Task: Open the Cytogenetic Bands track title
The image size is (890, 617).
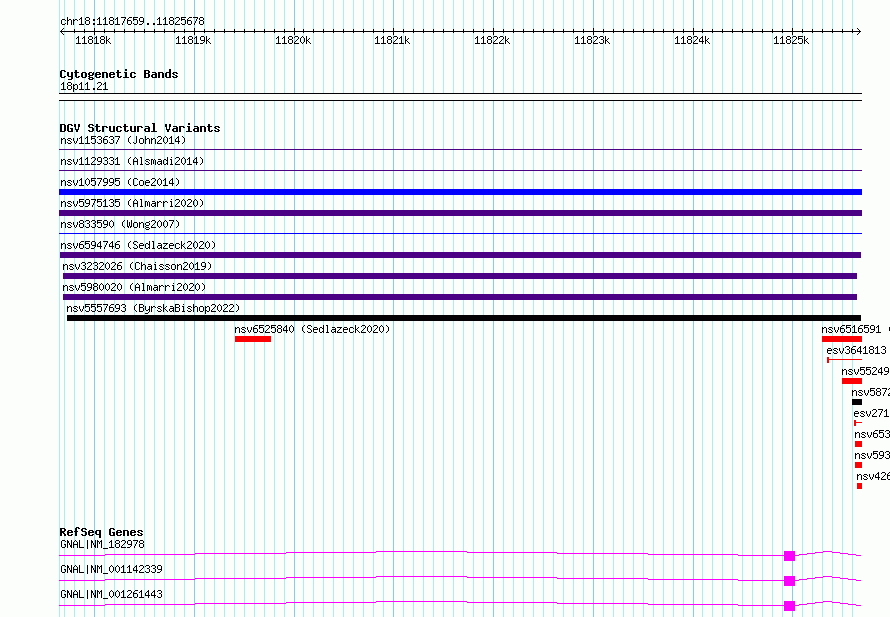Action: [119, 74]
